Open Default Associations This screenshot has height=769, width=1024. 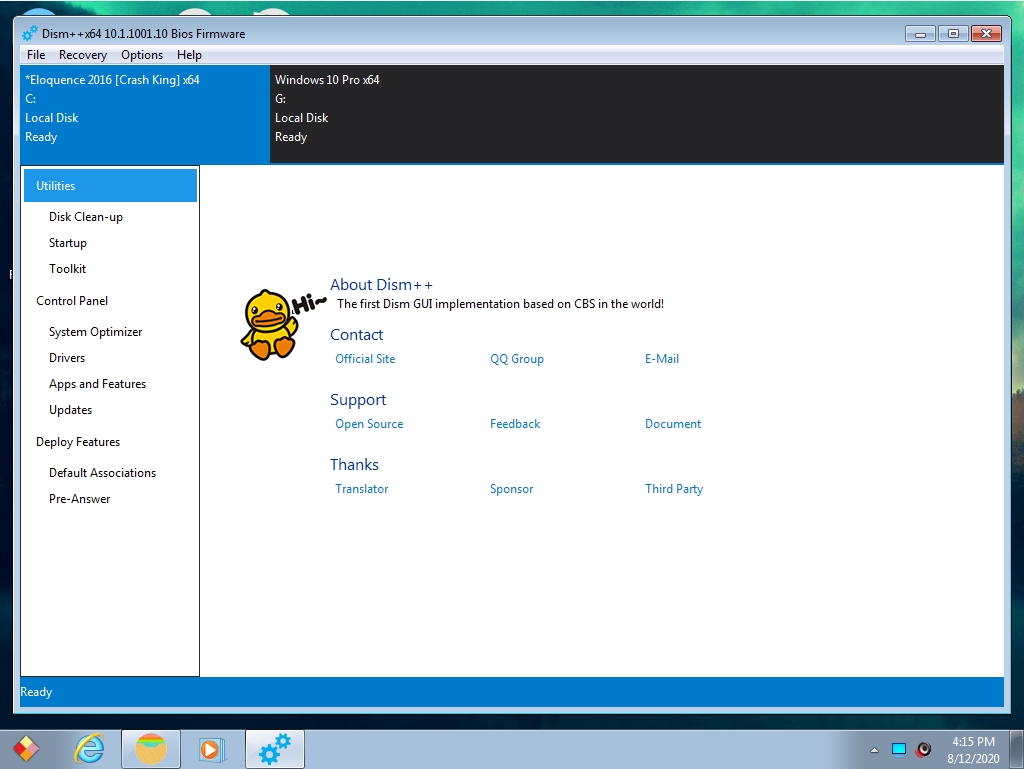103,473
